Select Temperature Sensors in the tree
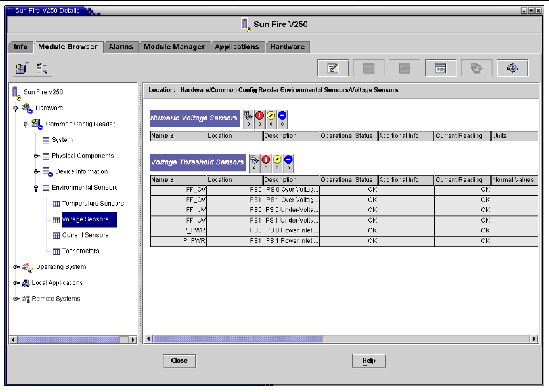Screen dimensions: 549x392 pos(93,203)
